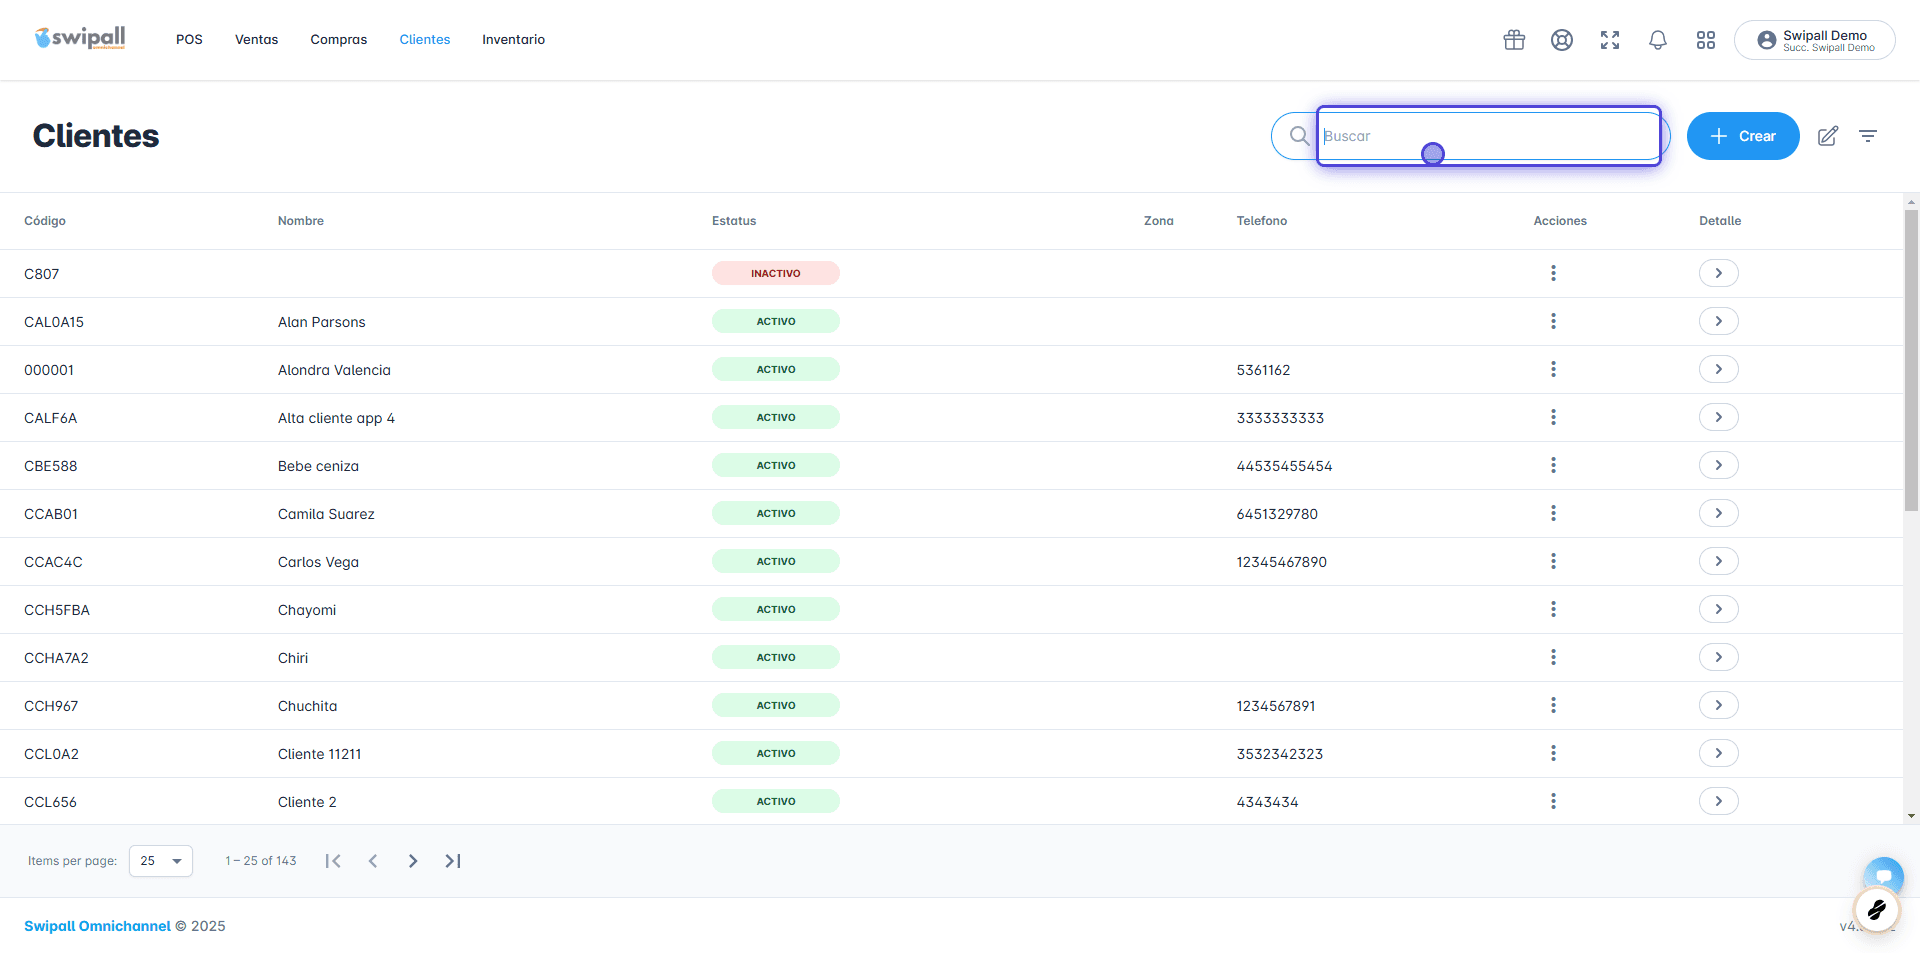The image size is (1920, 953).
Task: Open the POS menu
Action: (189, 40)
